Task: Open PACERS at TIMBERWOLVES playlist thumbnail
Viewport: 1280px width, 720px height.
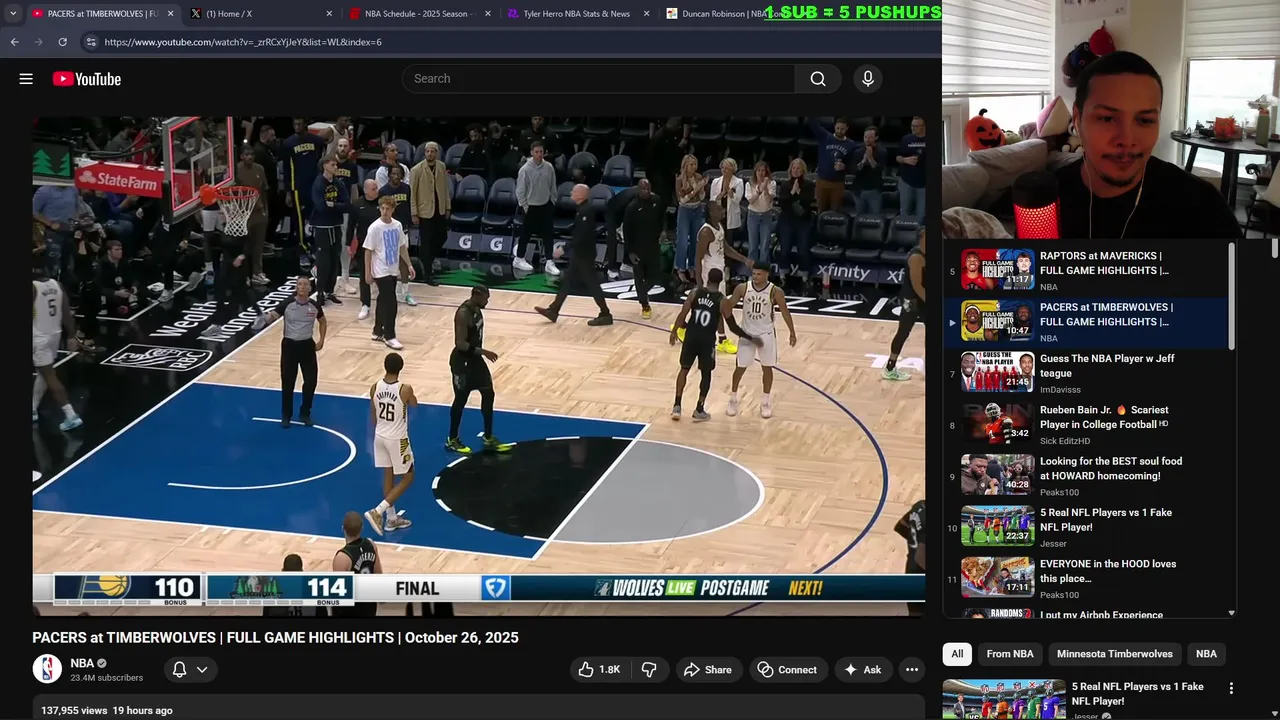Action: pyautogui.click(x=997, y=321)
